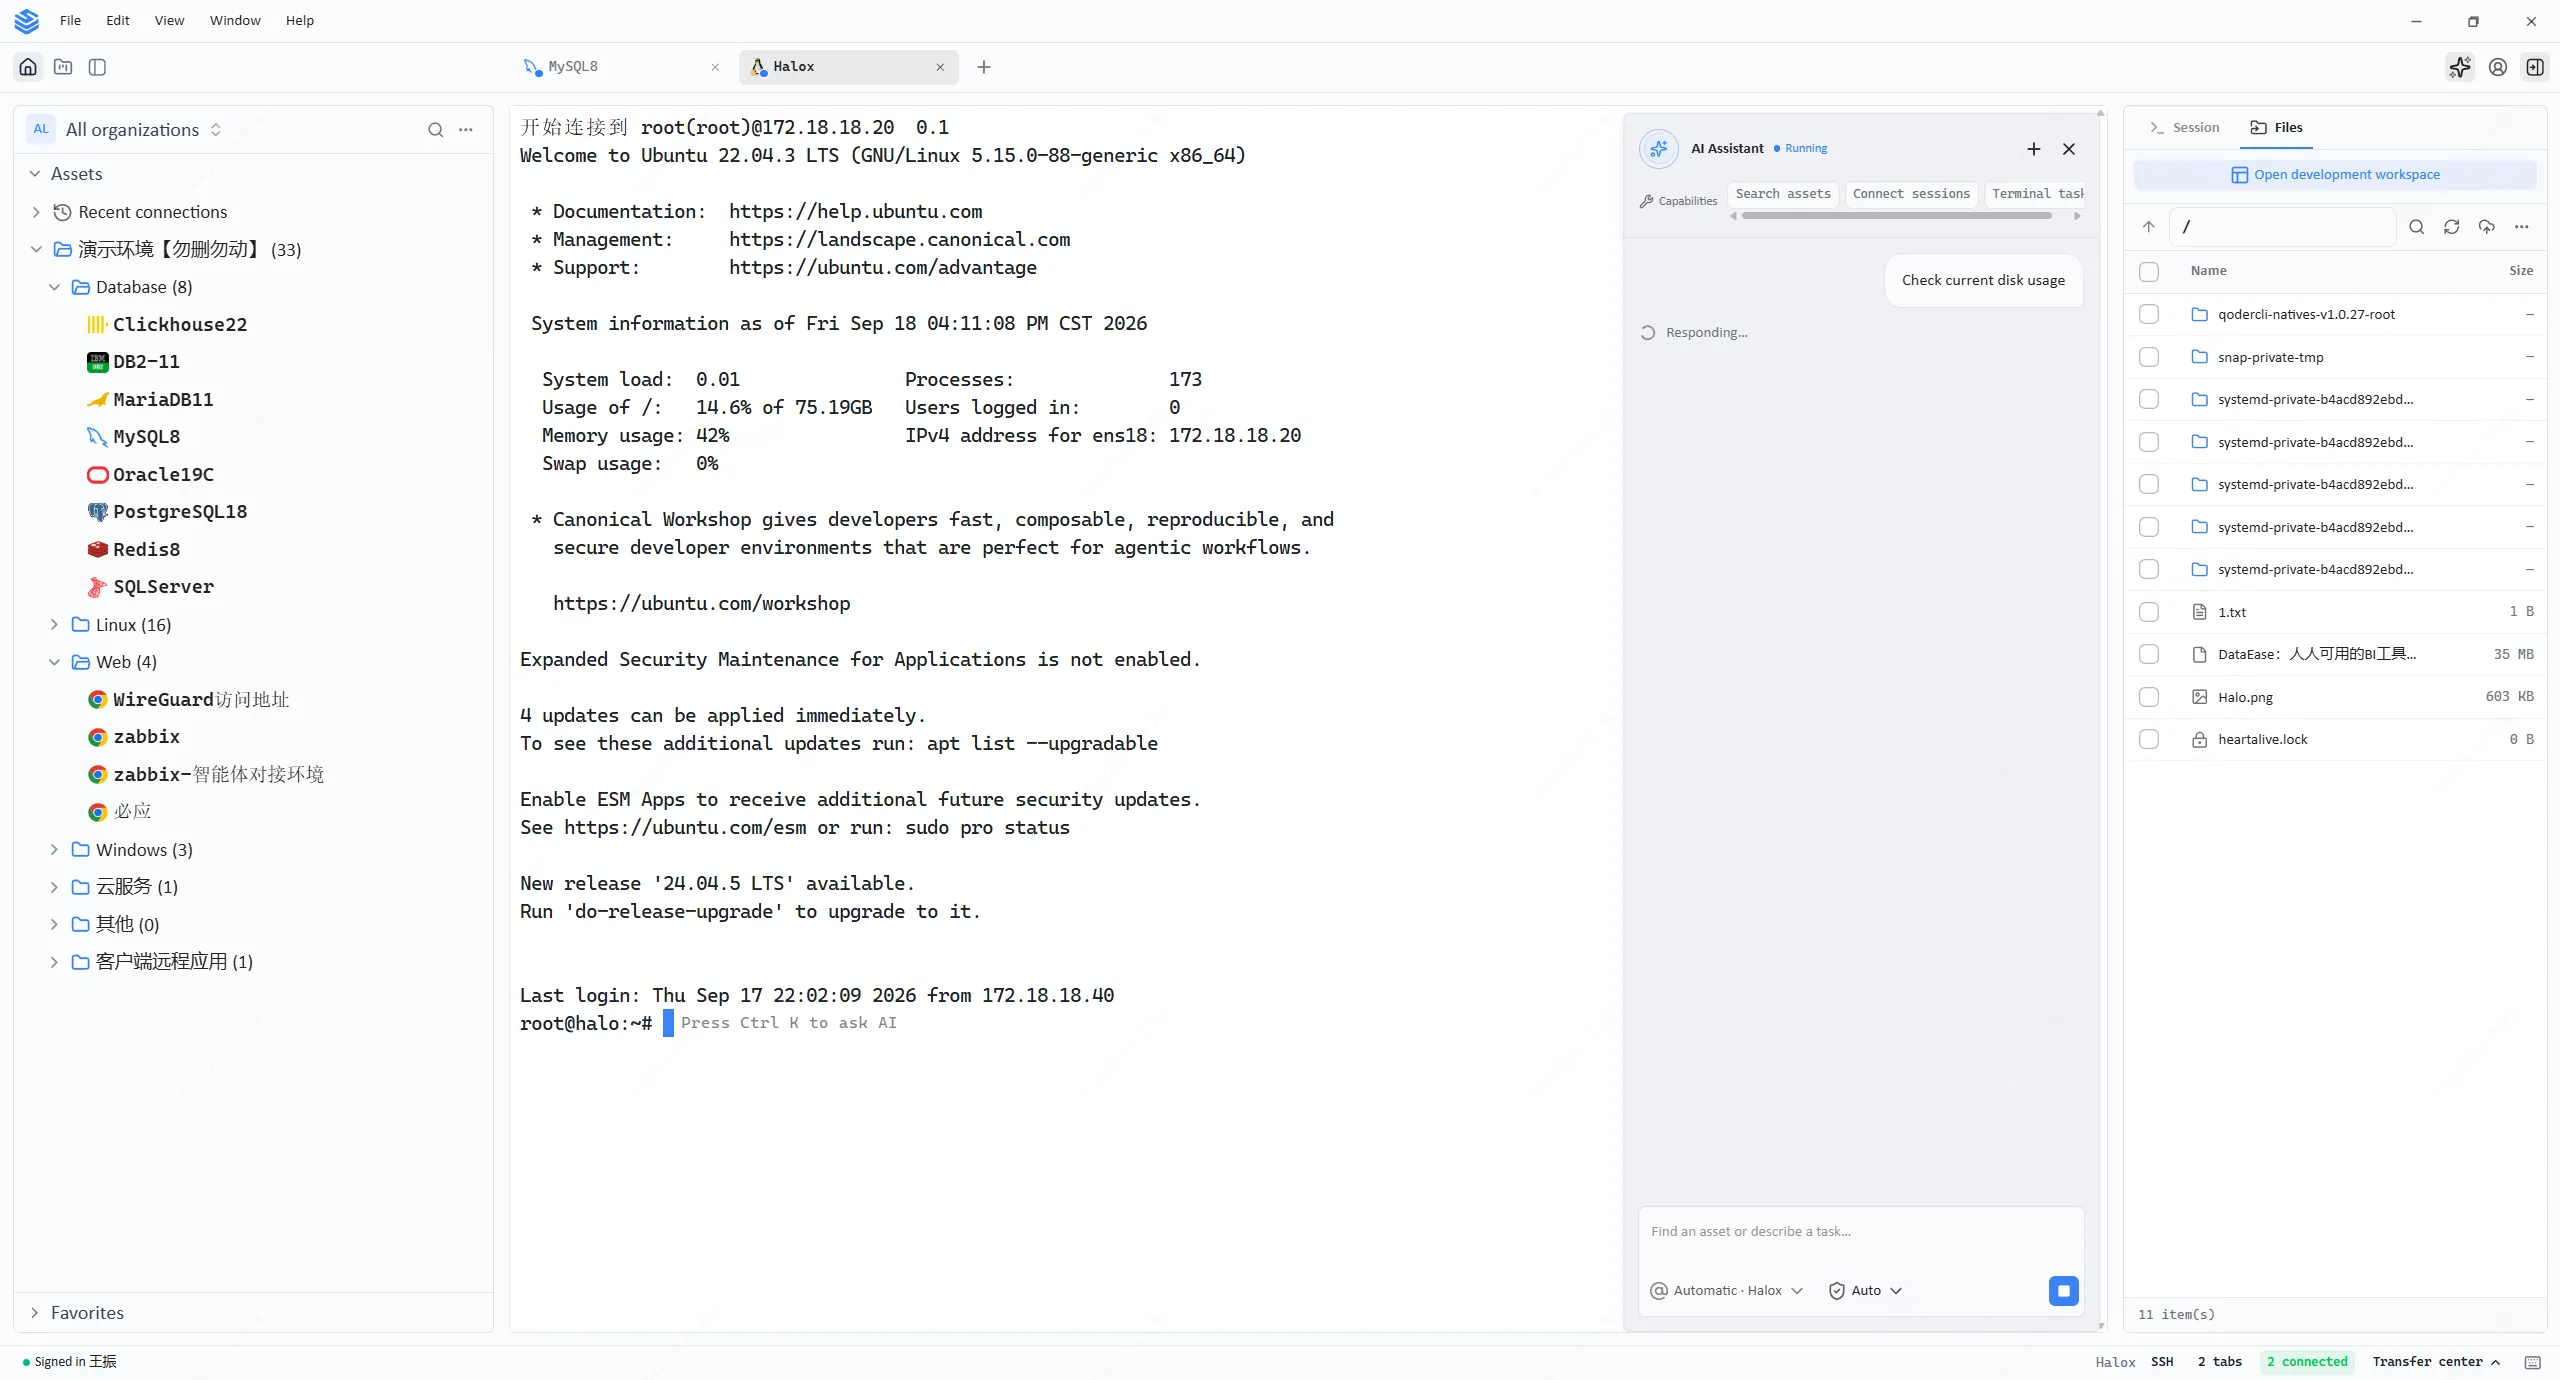Viewport: 2560px width, 1380px height.
Task: Check the DataEase file checkbox
Action: (x=2149, y=654)
